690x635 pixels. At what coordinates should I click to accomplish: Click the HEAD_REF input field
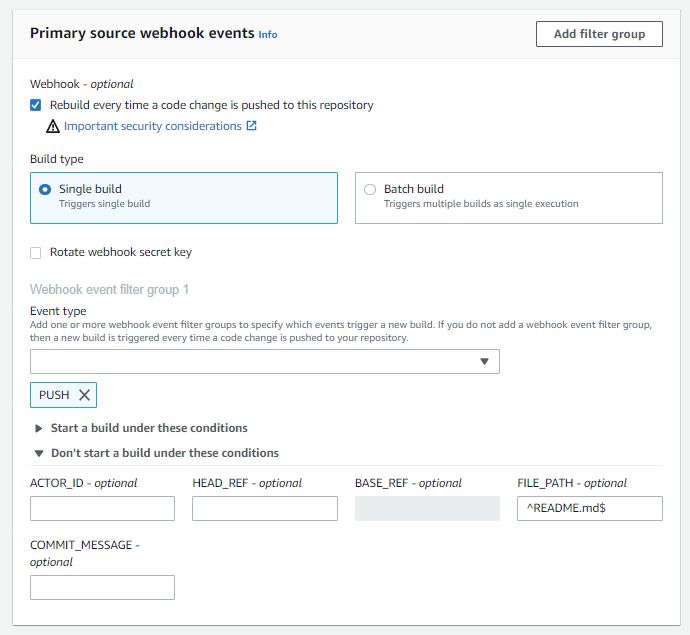click(x=264, y=508)
